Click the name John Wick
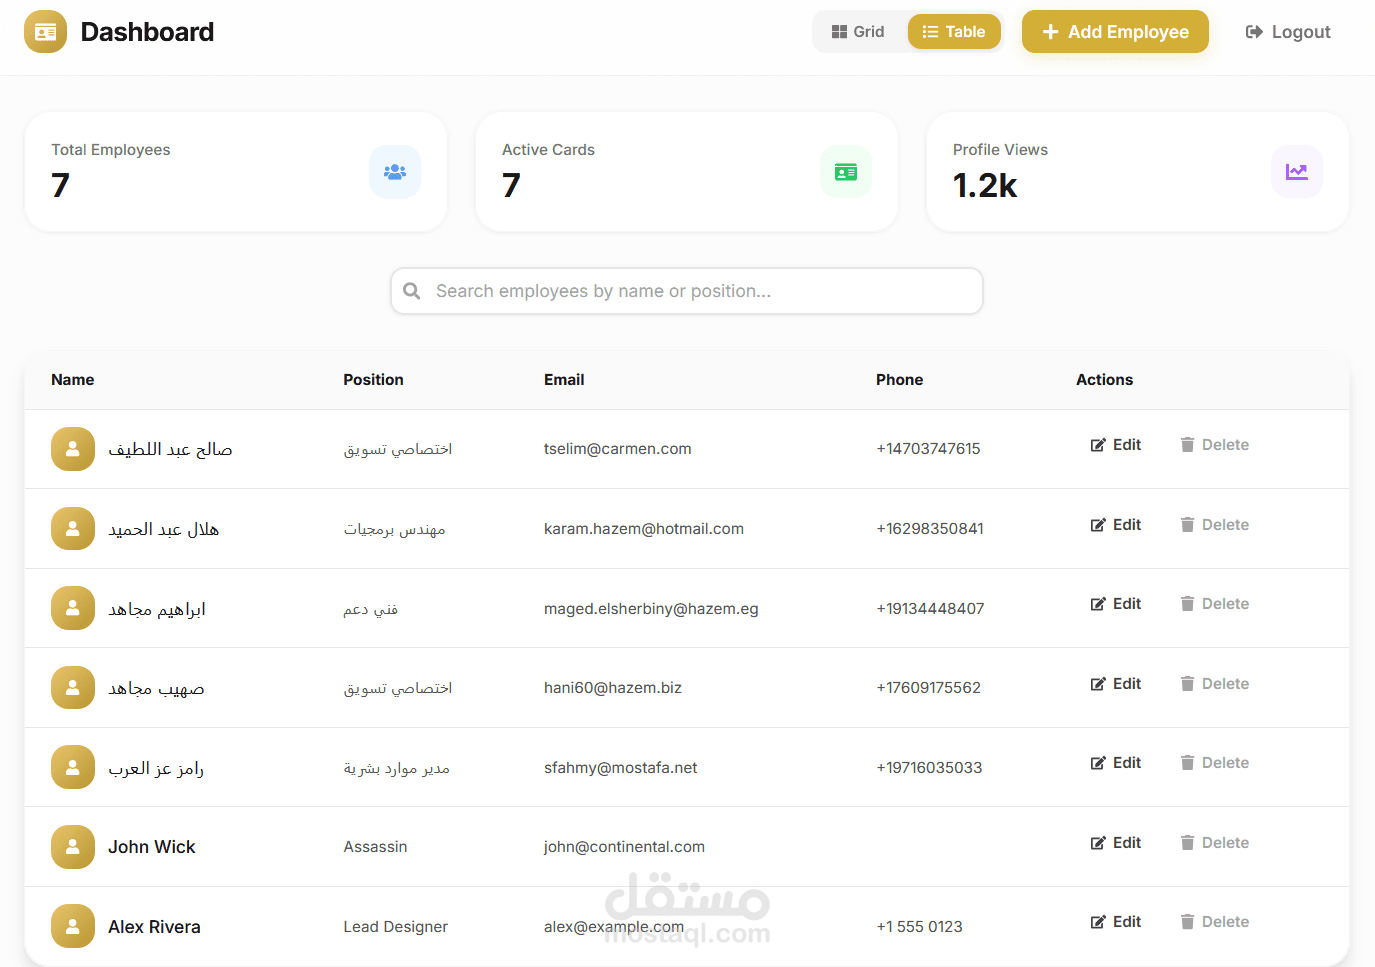This screenshot has width=1375, height=967. coord(152,847)
